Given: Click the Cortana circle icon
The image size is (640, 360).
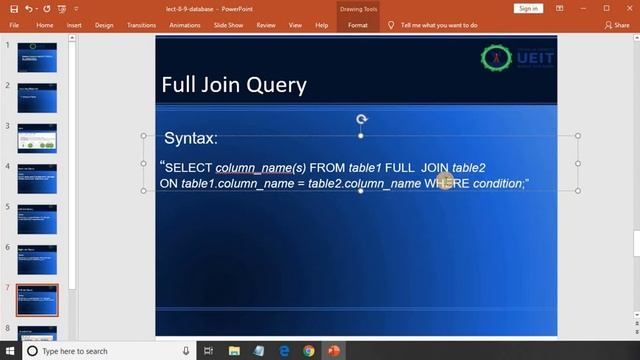Looking at the screenshot, I should click(x=32, y=351).
